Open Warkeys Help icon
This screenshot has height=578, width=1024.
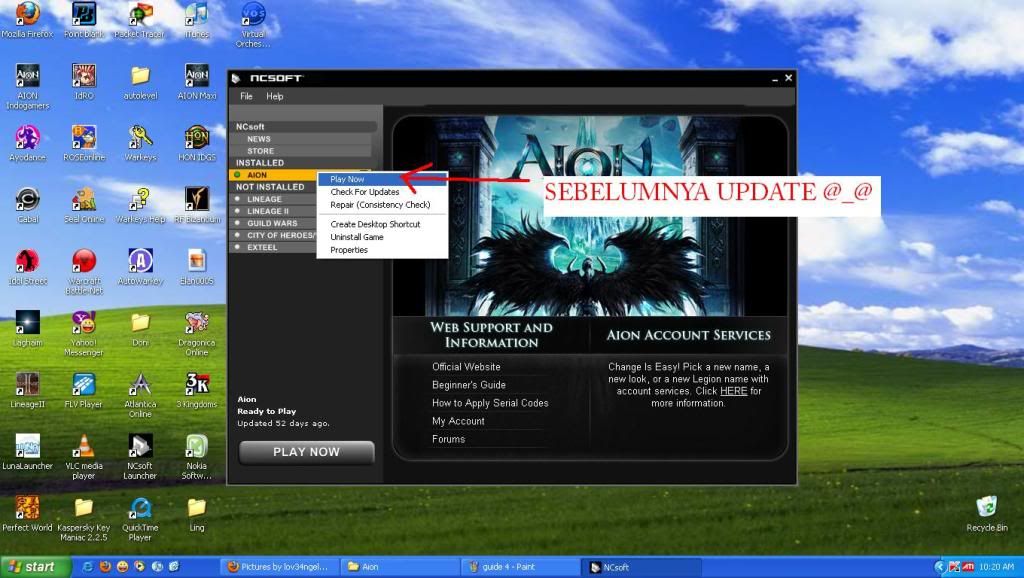click(x=140, y=204)
